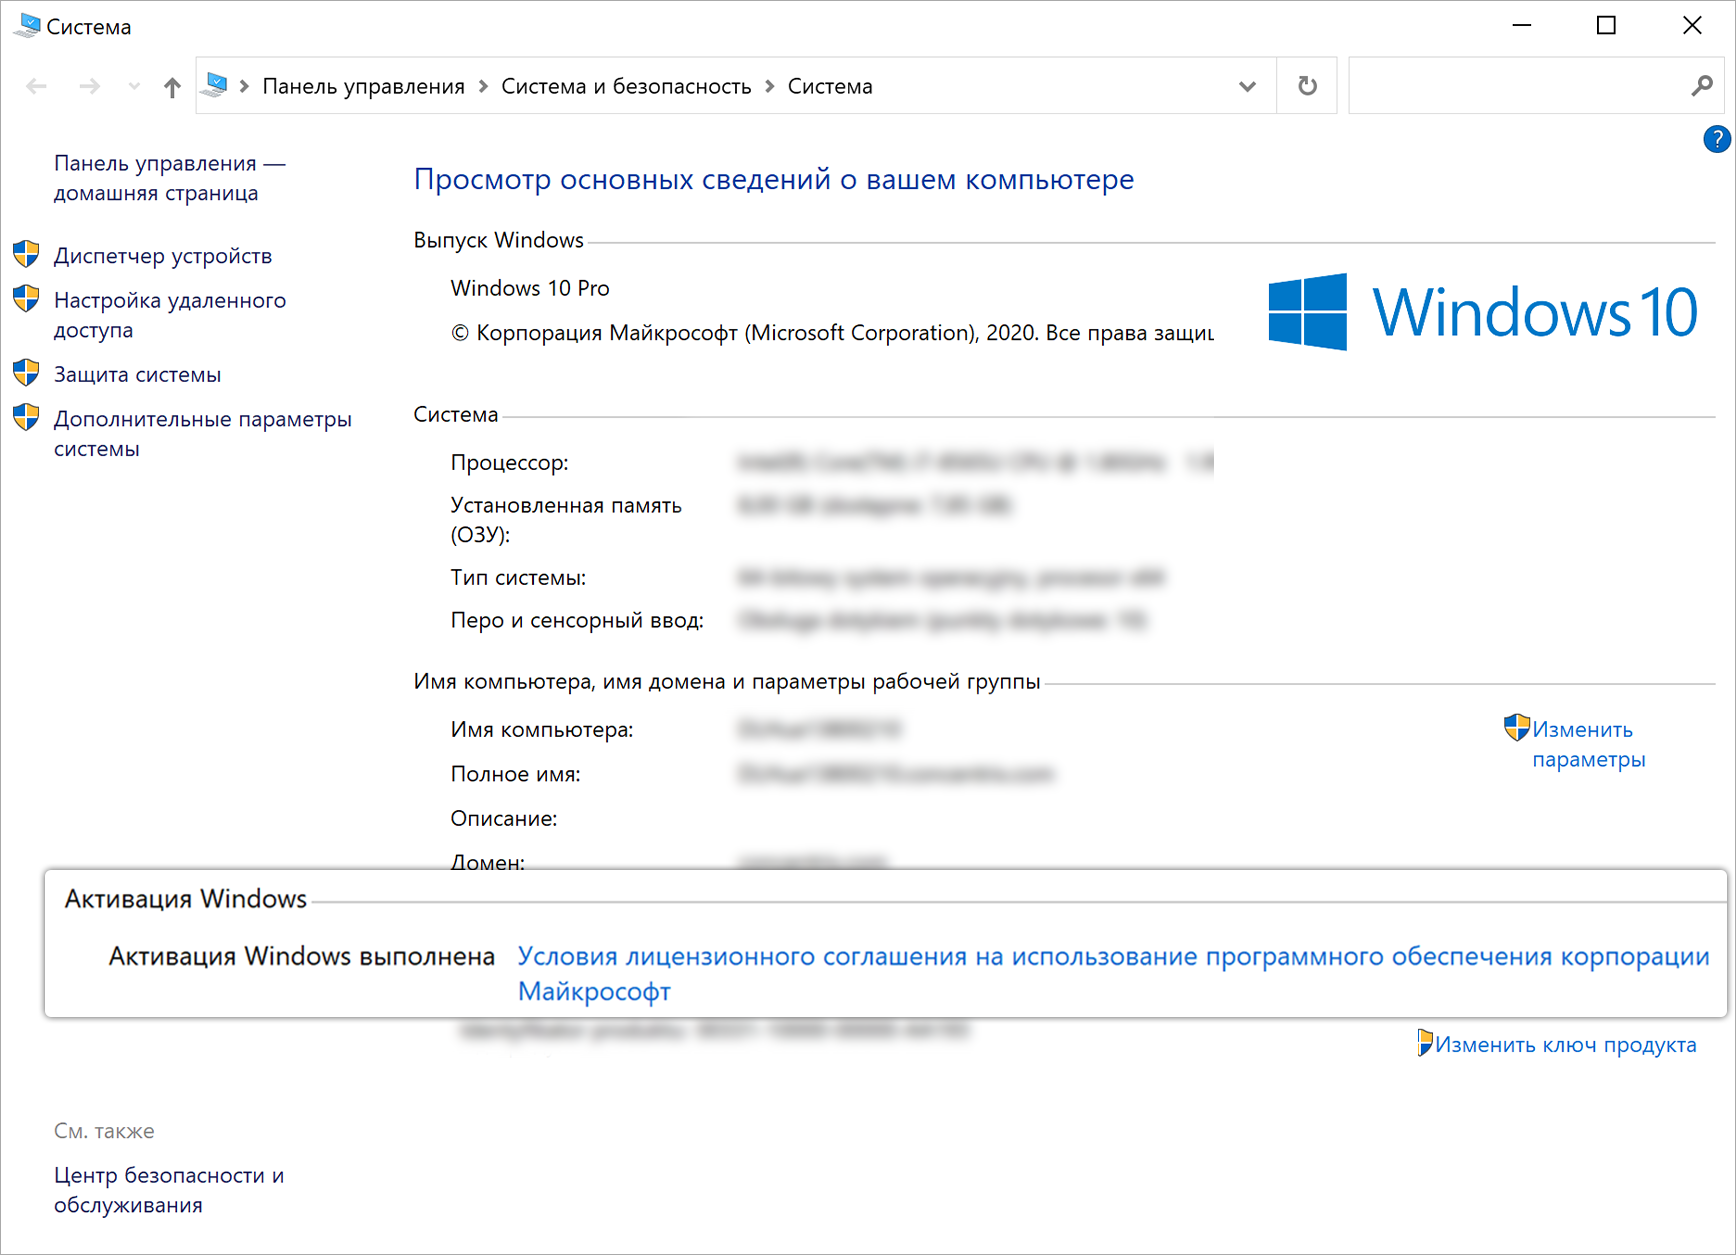Click the computer icon in address bar
Image resolution: width=1736 pixels, height=1255 pixels.
[x=215, y=85]
